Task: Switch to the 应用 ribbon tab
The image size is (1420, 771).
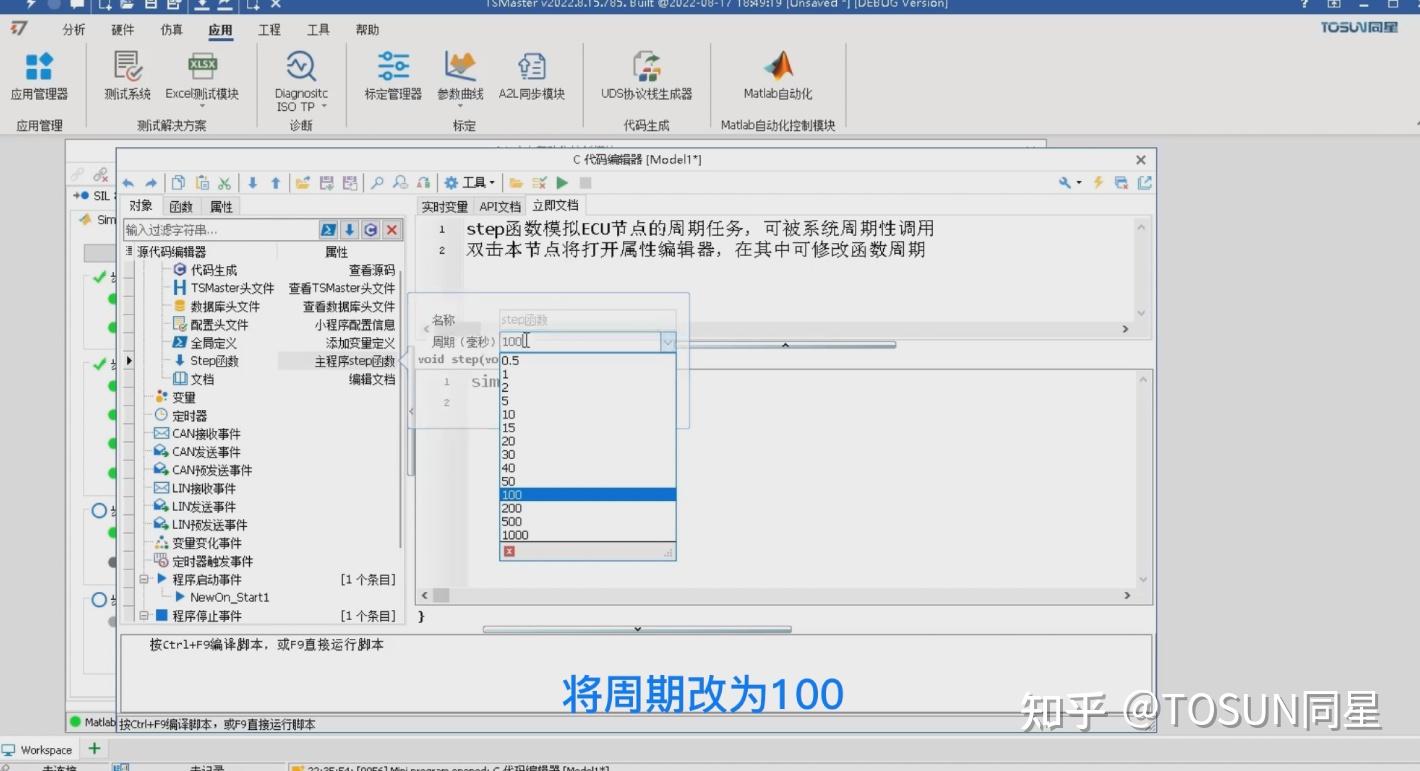Action: tap(220, 30)
